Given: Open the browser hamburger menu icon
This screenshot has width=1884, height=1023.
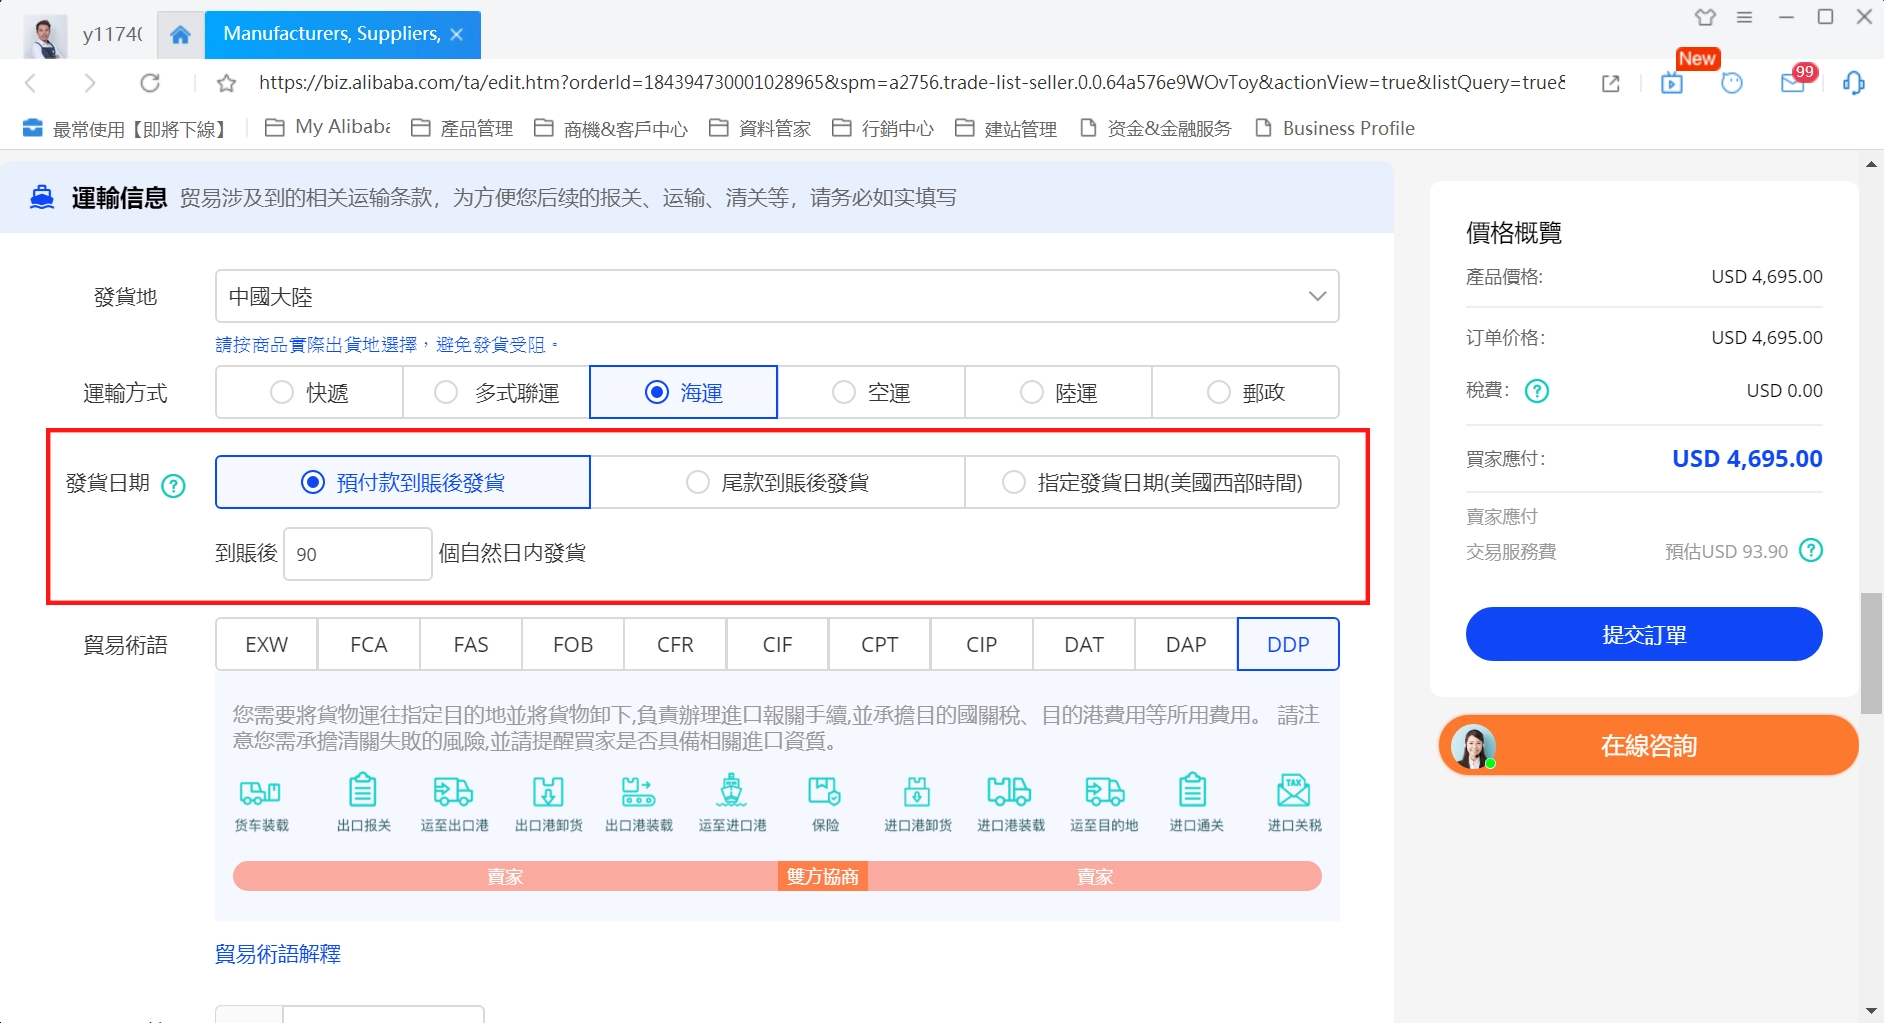Looking at the screenshot, I should point(1745,17).
